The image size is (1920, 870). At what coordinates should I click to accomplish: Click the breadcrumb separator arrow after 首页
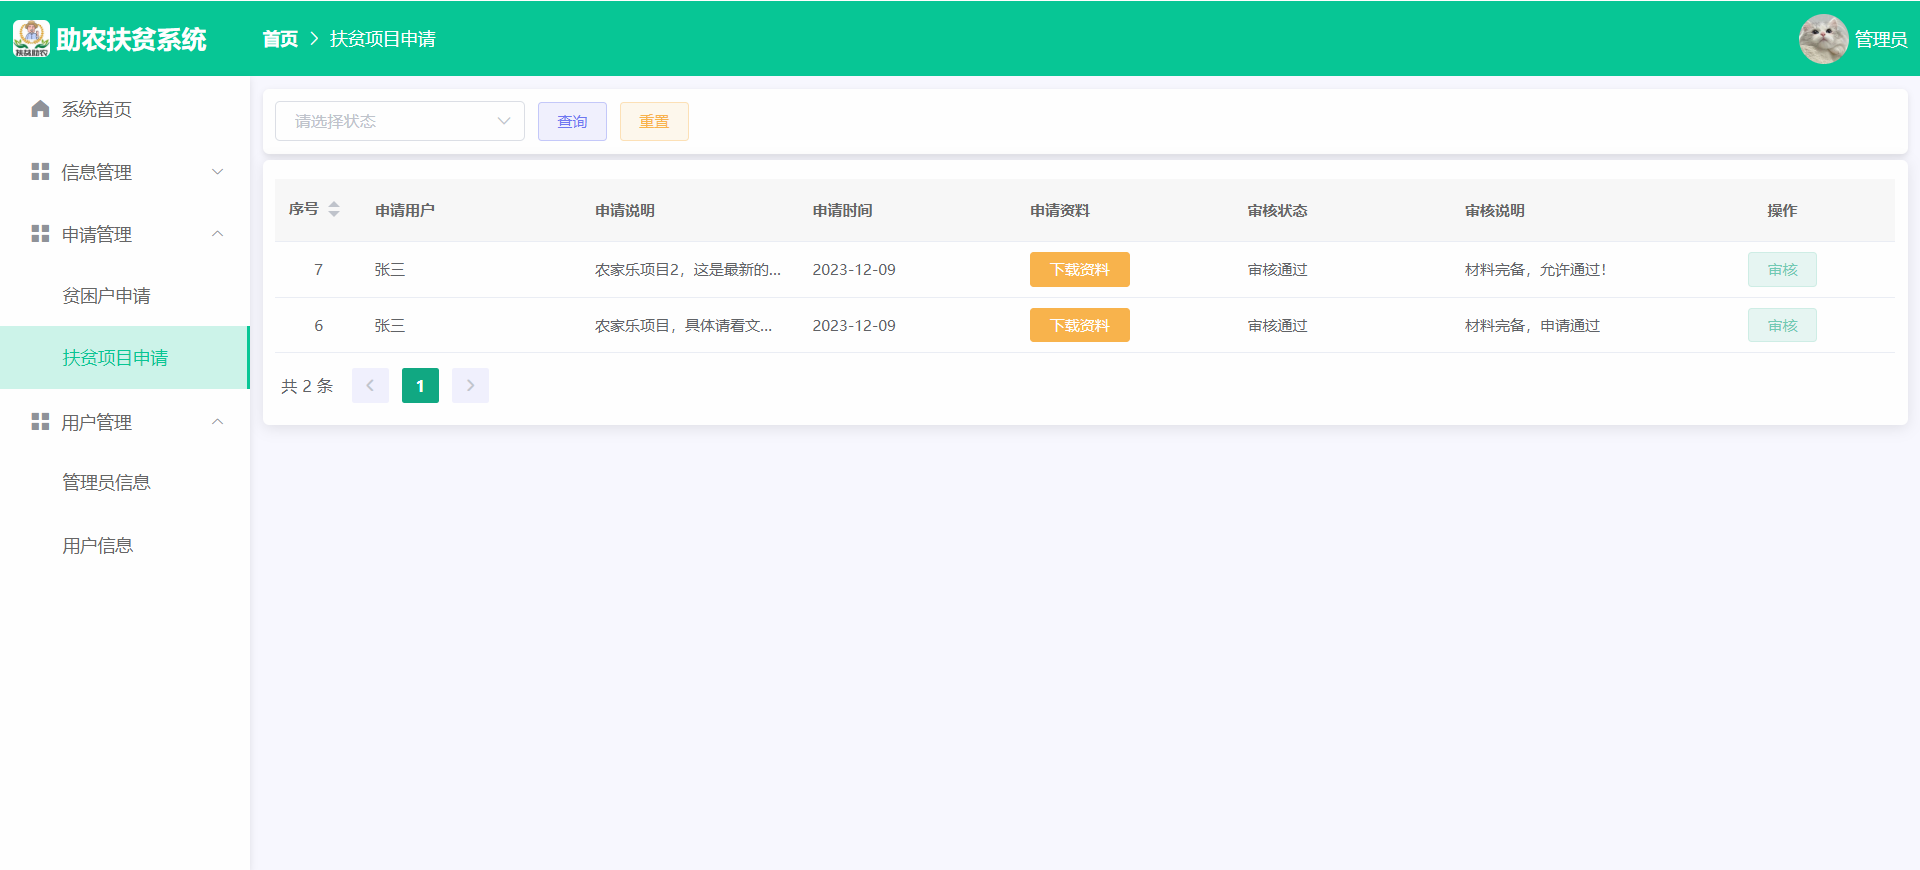click(x=314, y=39)
